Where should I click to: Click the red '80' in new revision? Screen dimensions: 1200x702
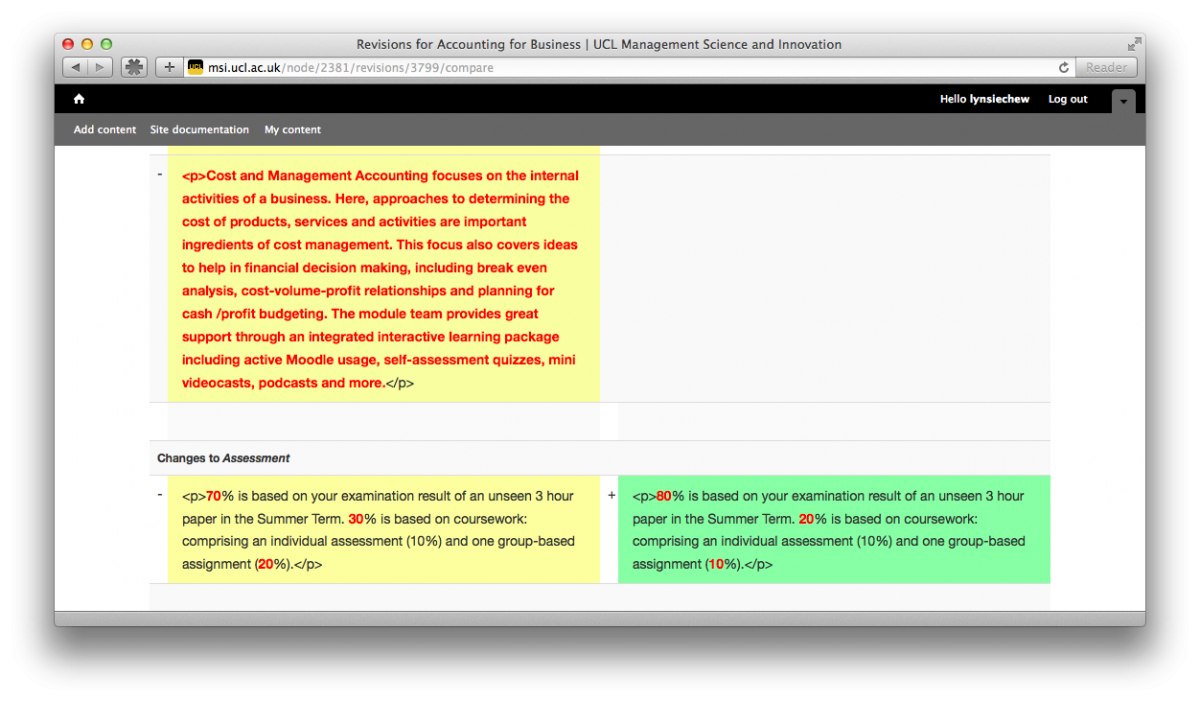click(x=664, y=496)
